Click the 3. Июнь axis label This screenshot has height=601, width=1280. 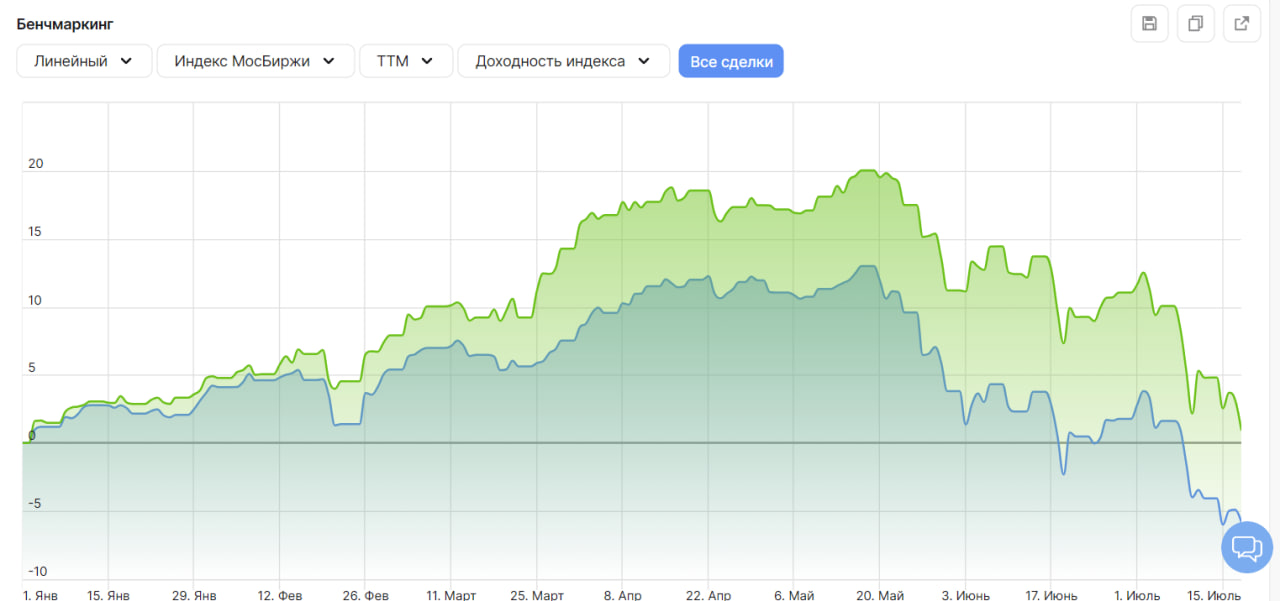[x=966, y=595]
